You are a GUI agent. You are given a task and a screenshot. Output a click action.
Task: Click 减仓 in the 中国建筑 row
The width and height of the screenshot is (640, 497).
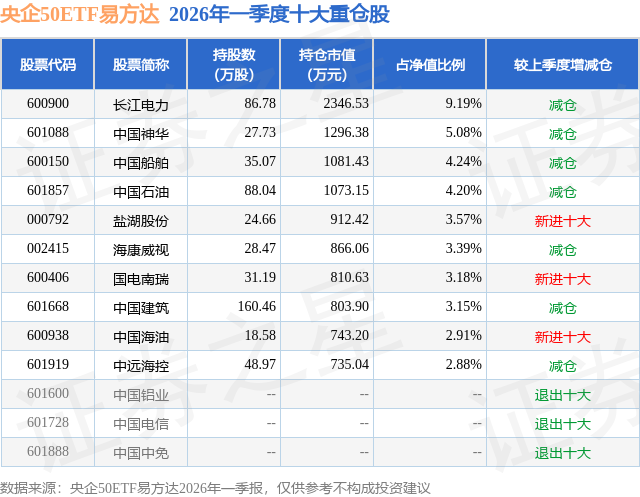click(563, 308)
